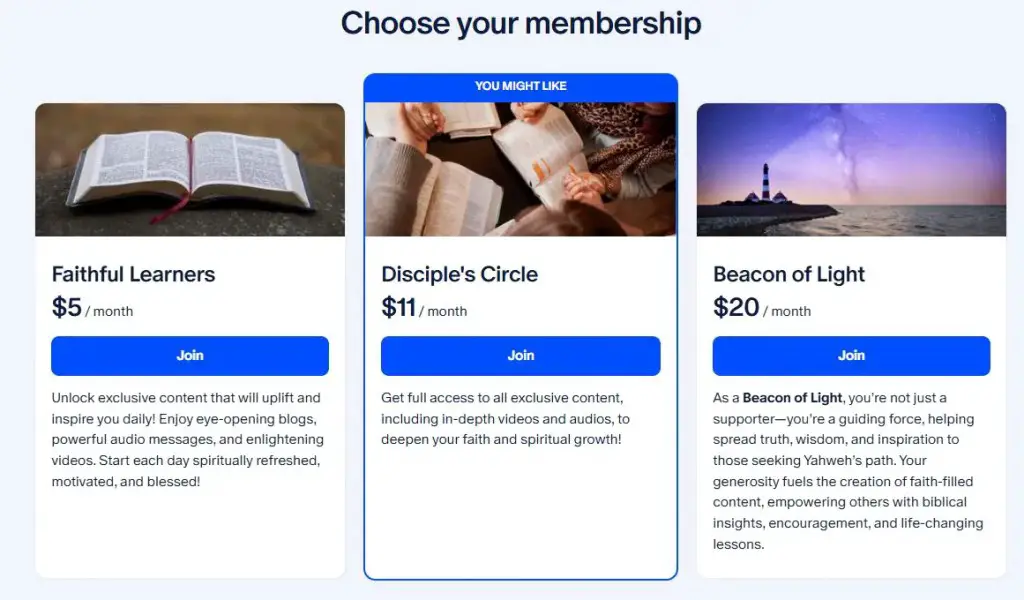Screen dimensions: 1024x600
Task: Click Join on the Beacon of Light plan
Action: (850, 355)
